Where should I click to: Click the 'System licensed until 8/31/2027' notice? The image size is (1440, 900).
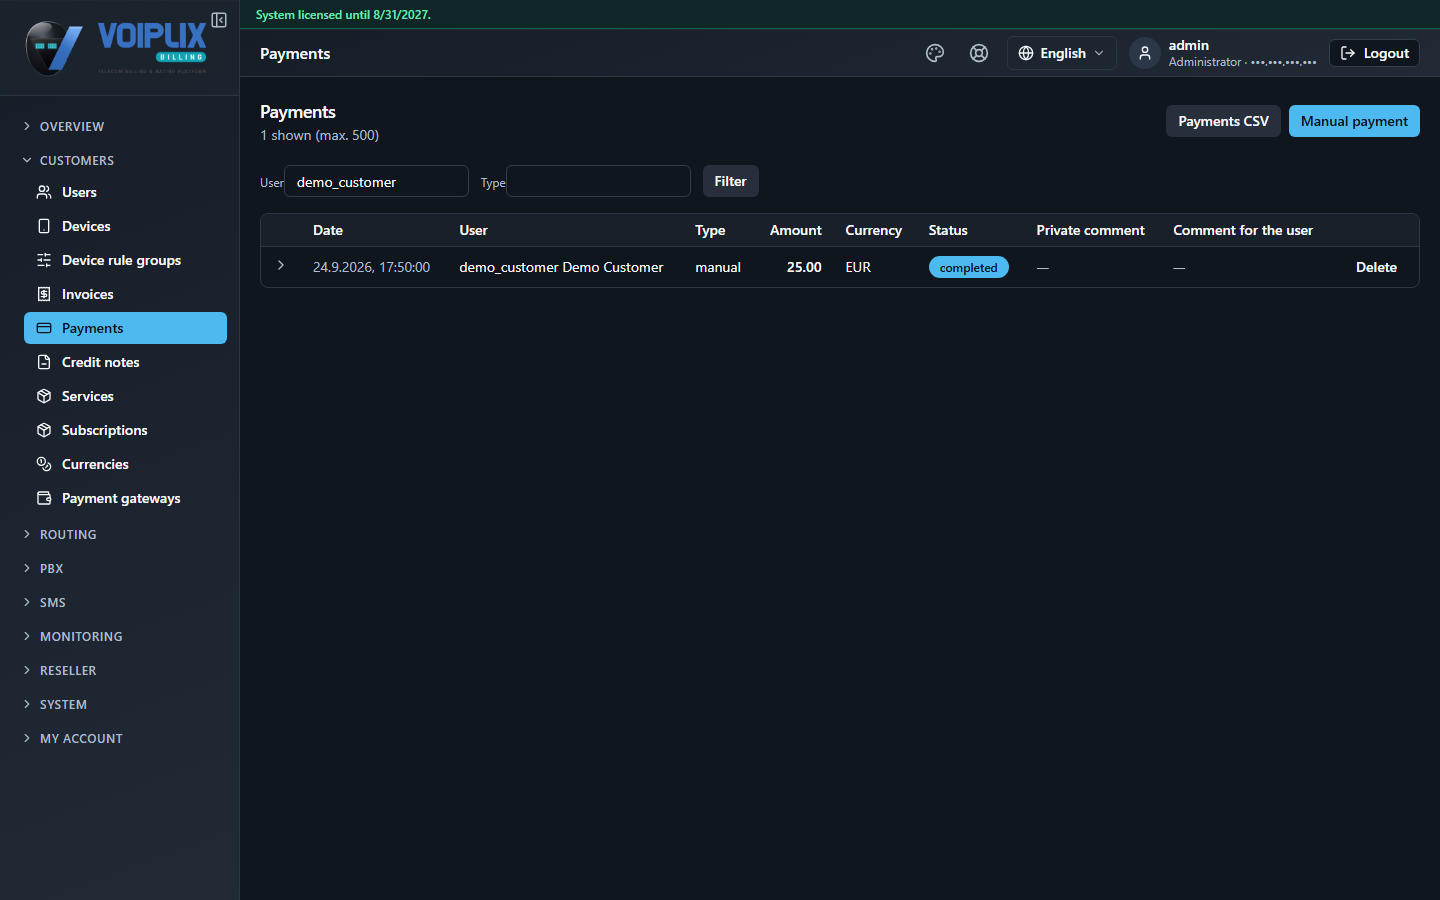tap(343, 15)
